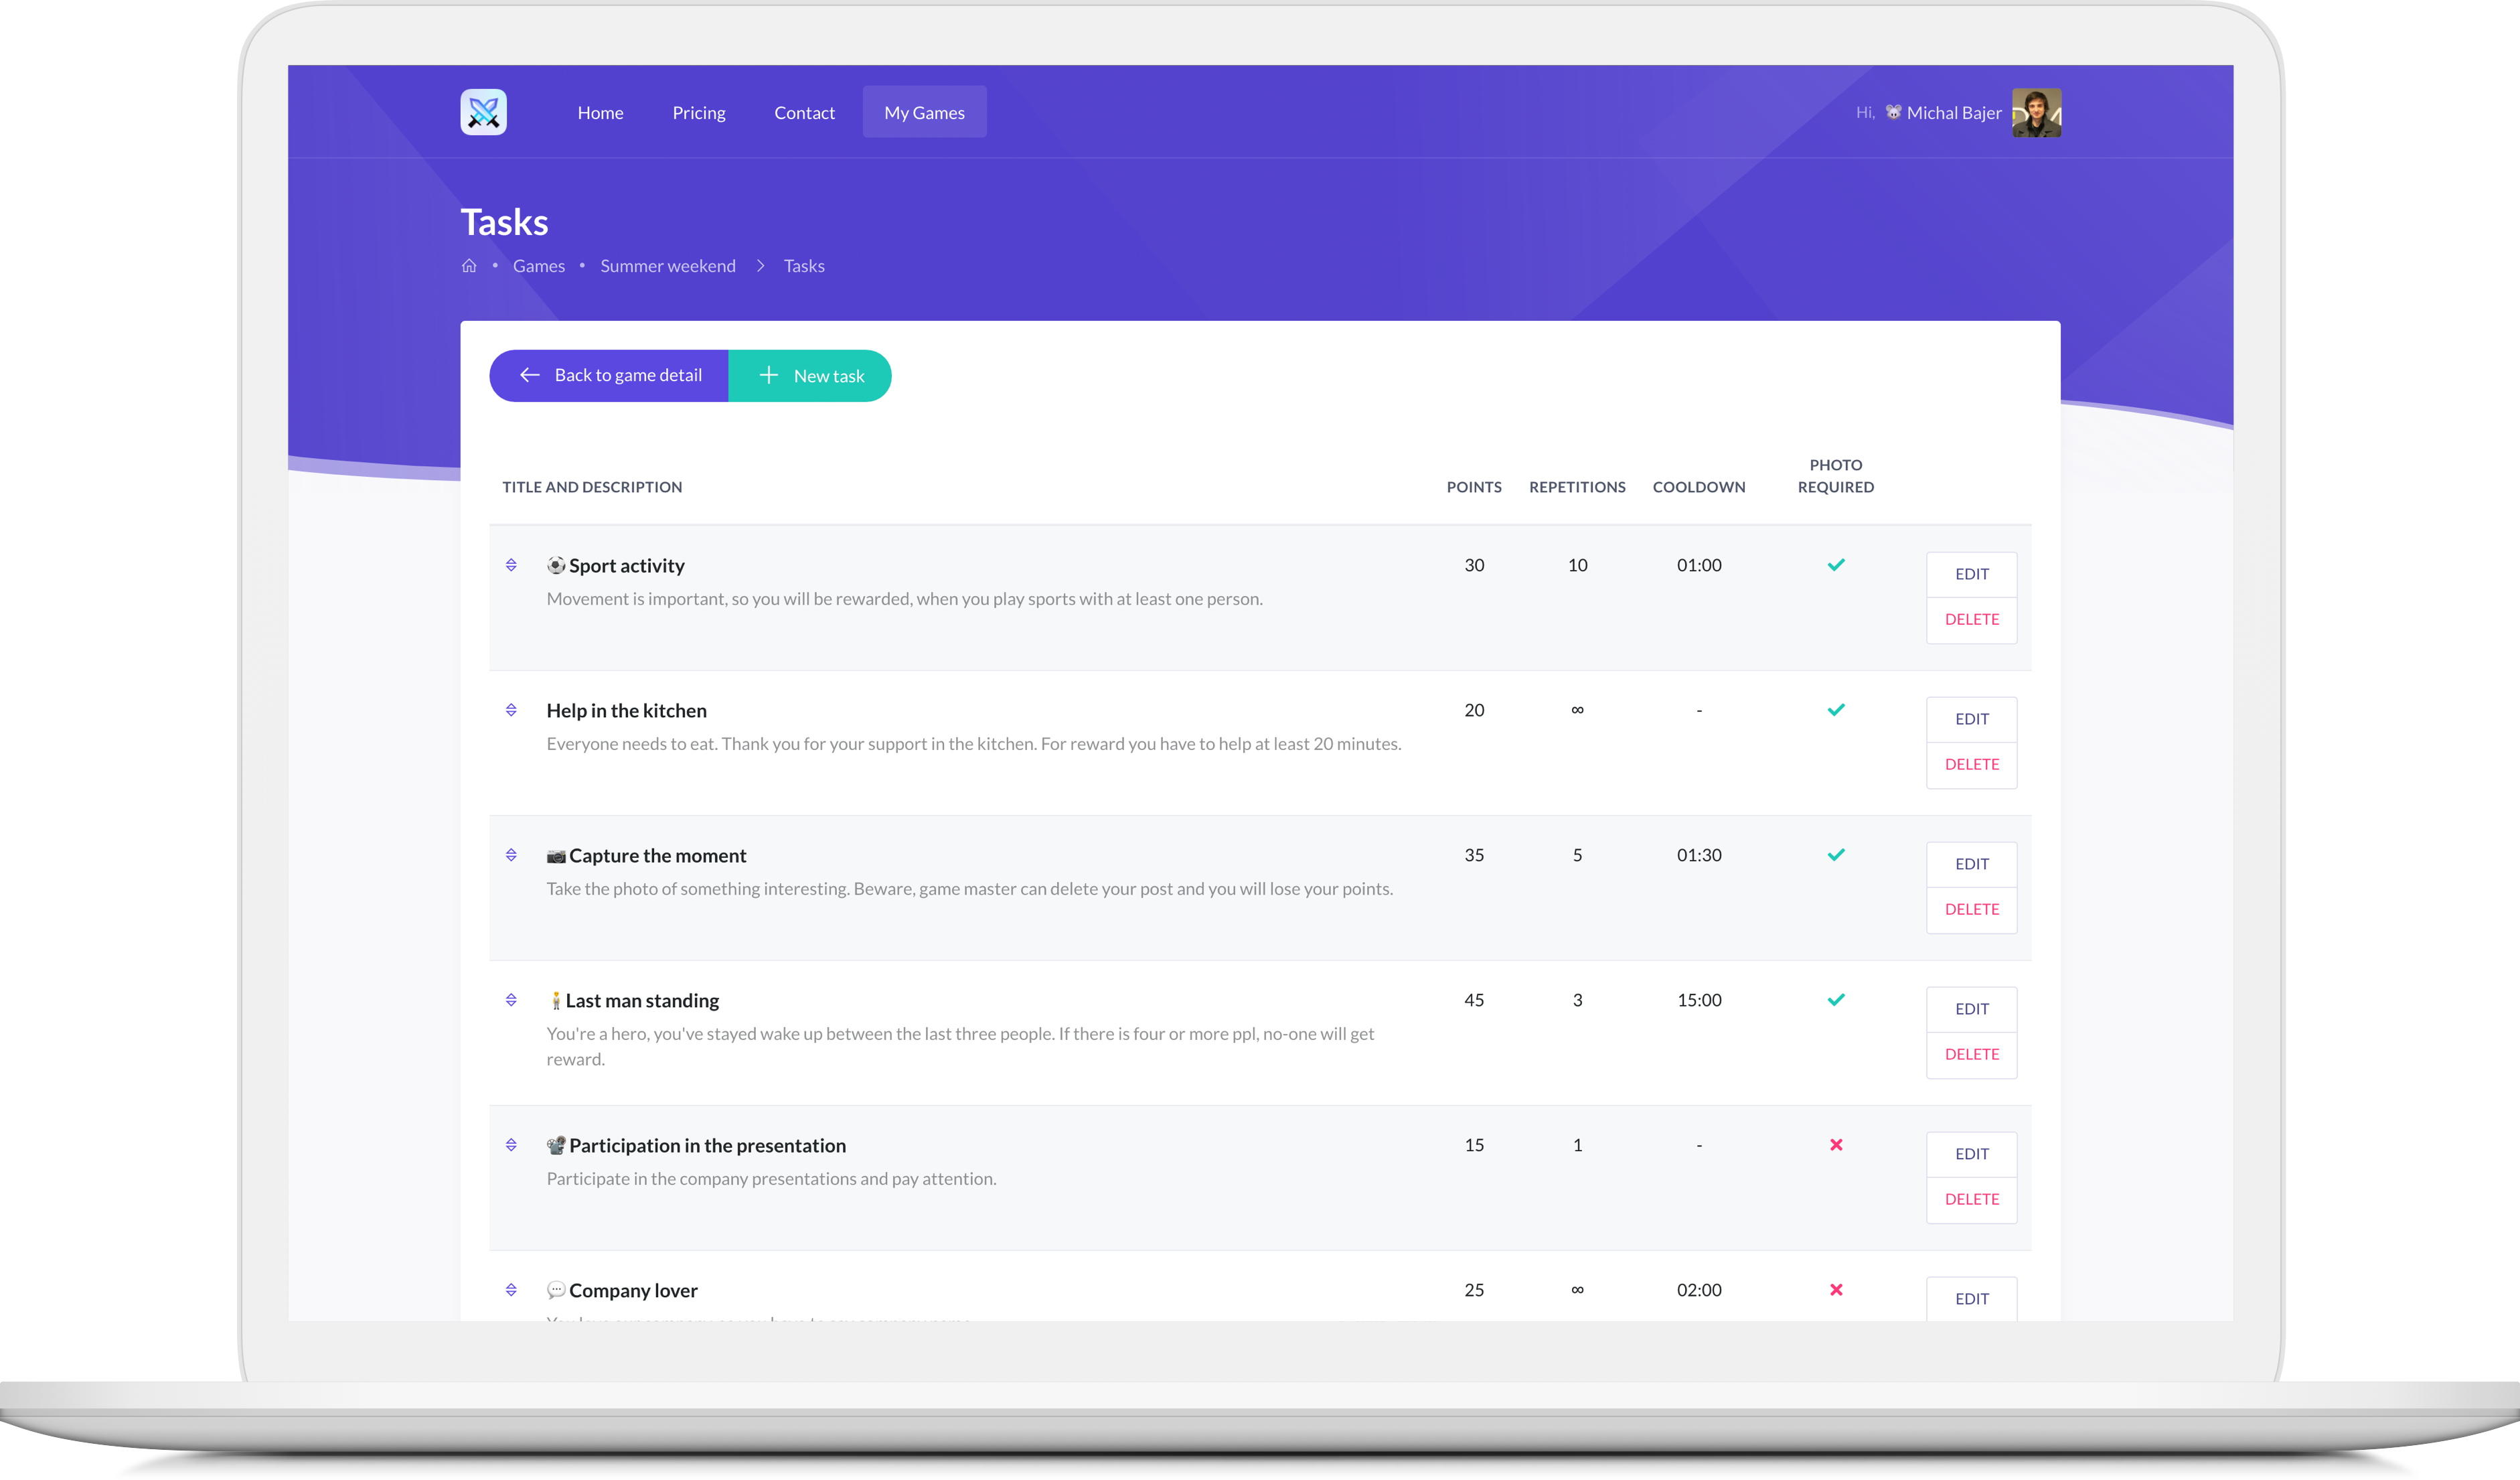Toggle photo required for Company lover
Image resolution: width=2520 pixels, height=1480 pixels.
(x=1836, y=1290)
